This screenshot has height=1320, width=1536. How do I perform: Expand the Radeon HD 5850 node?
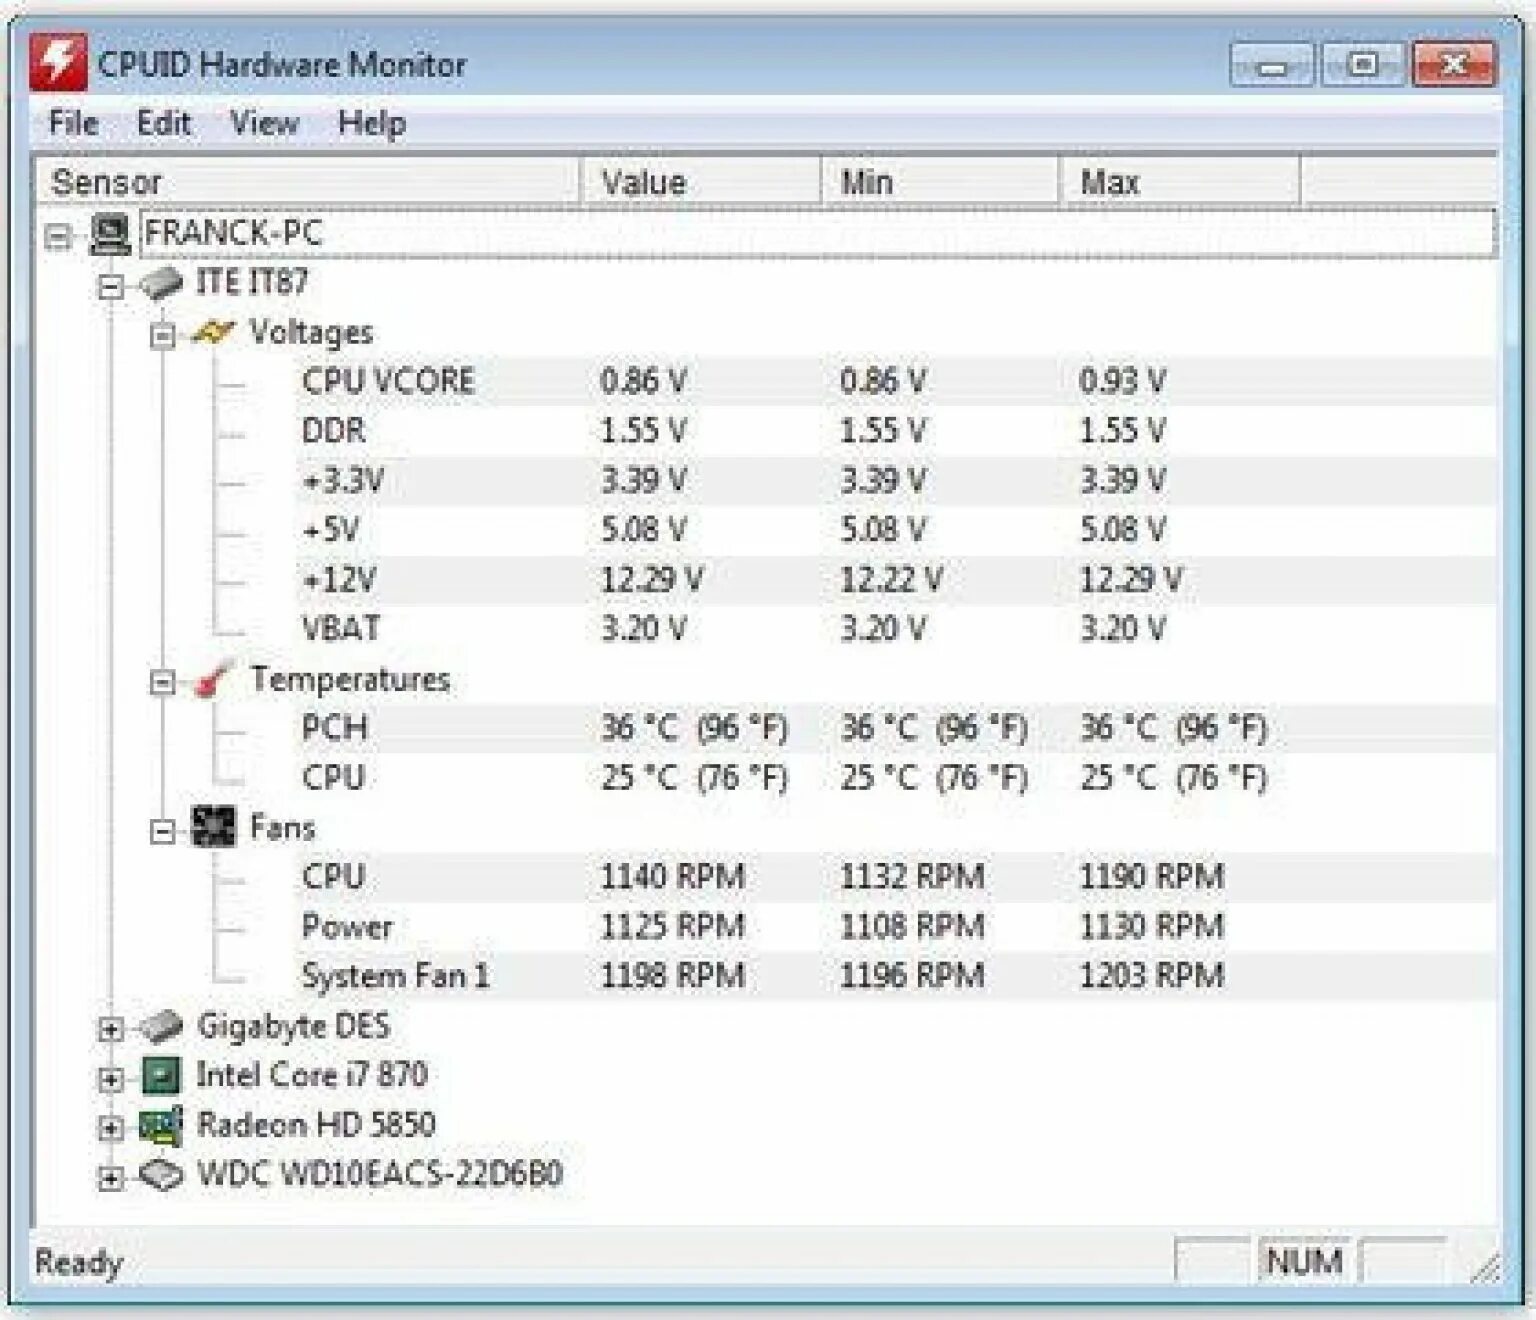click(x=111, y=1128)
